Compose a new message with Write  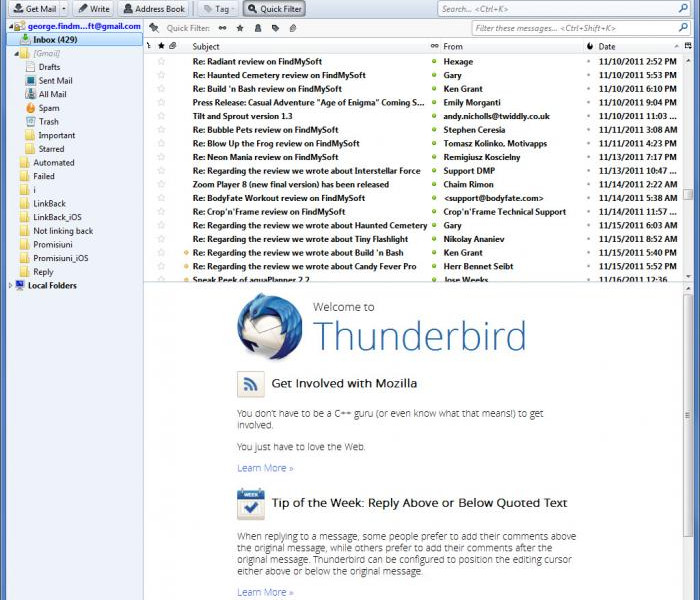point(94,8)
